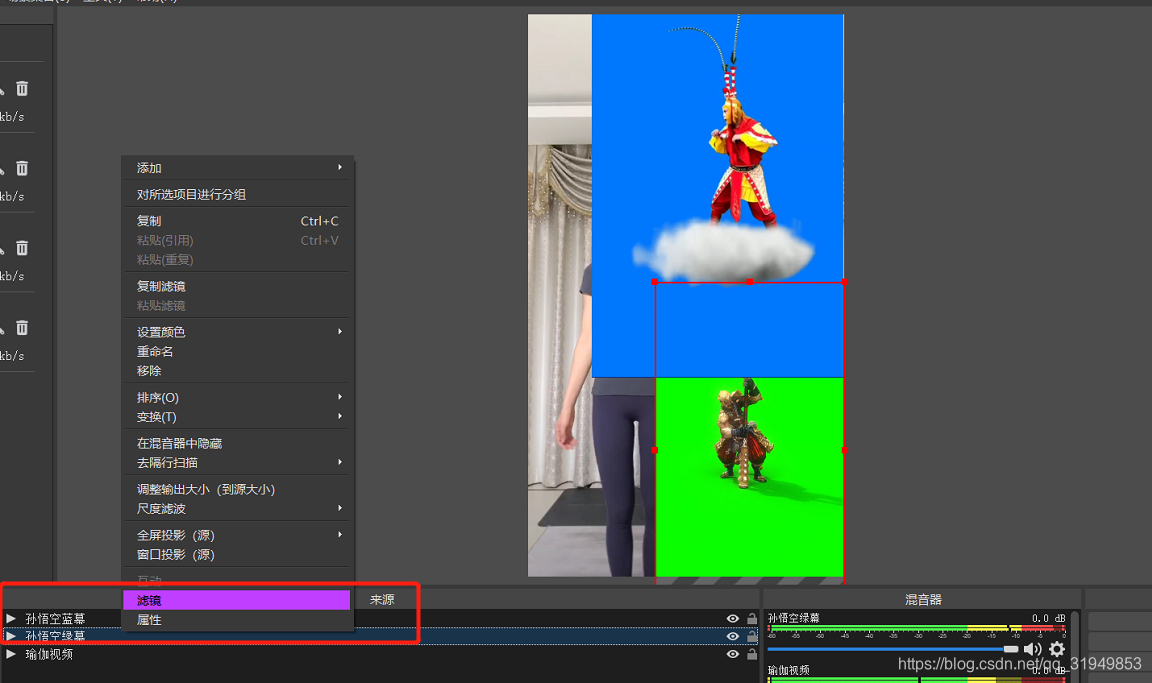Screen dimensions: 1152x683
Task: Expand the triangle beside 瑜伽视频
Action: point(11,654)
